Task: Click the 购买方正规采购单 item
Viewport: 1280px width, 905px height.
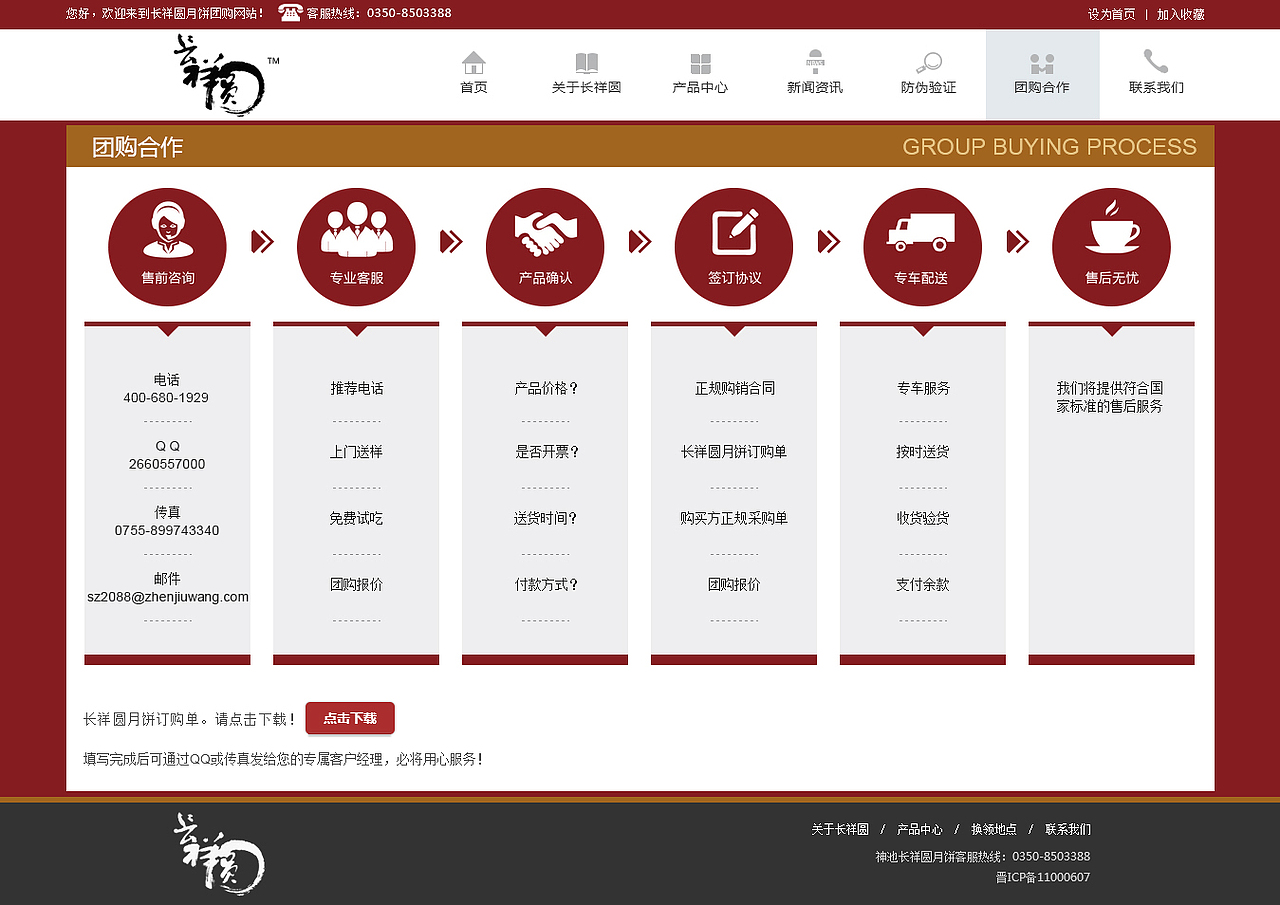Action: point(734,518)
